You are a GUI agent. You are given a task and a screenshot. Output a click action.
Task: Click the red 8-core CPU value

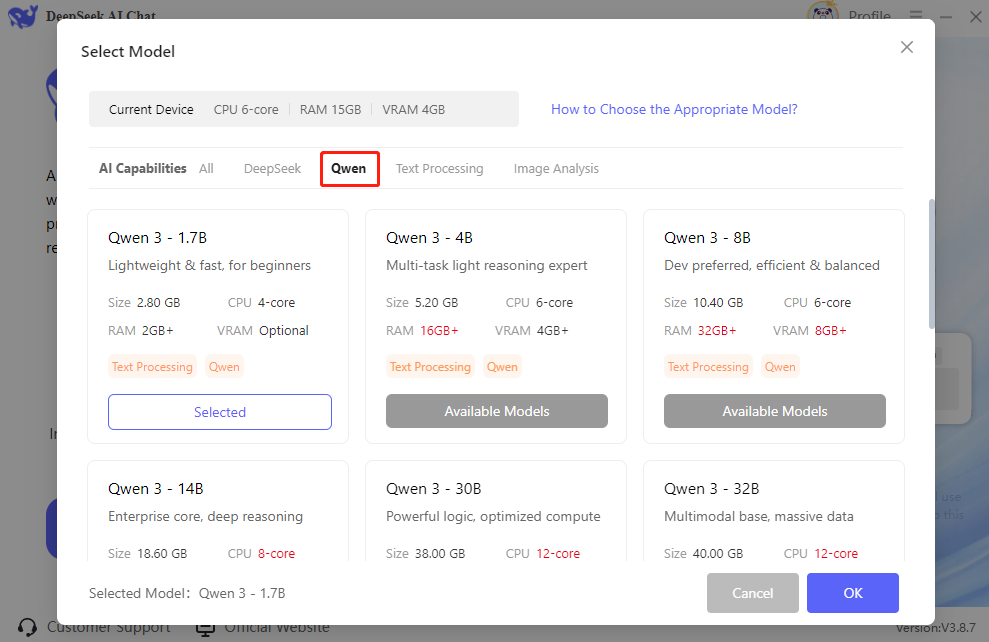click(x=276, y=554)
